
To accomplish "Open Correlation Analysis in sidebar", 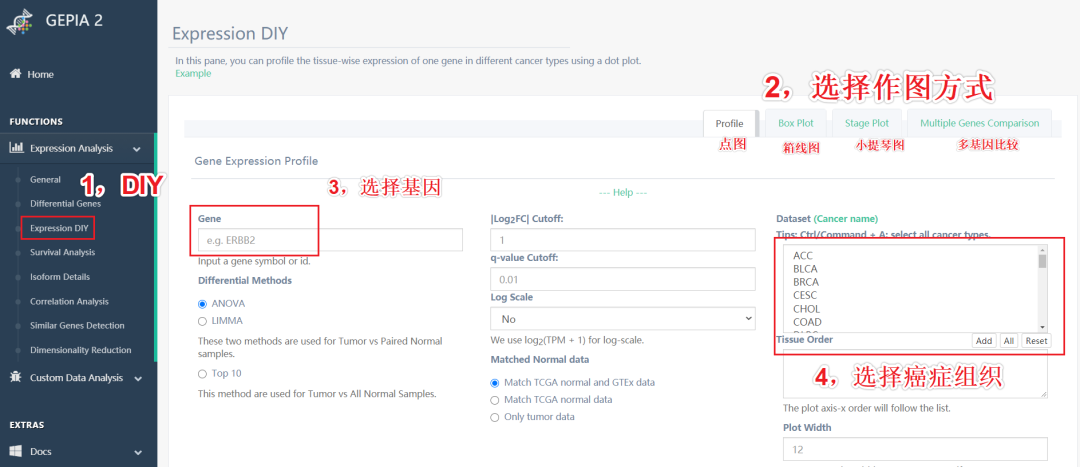I will (70, 302).
